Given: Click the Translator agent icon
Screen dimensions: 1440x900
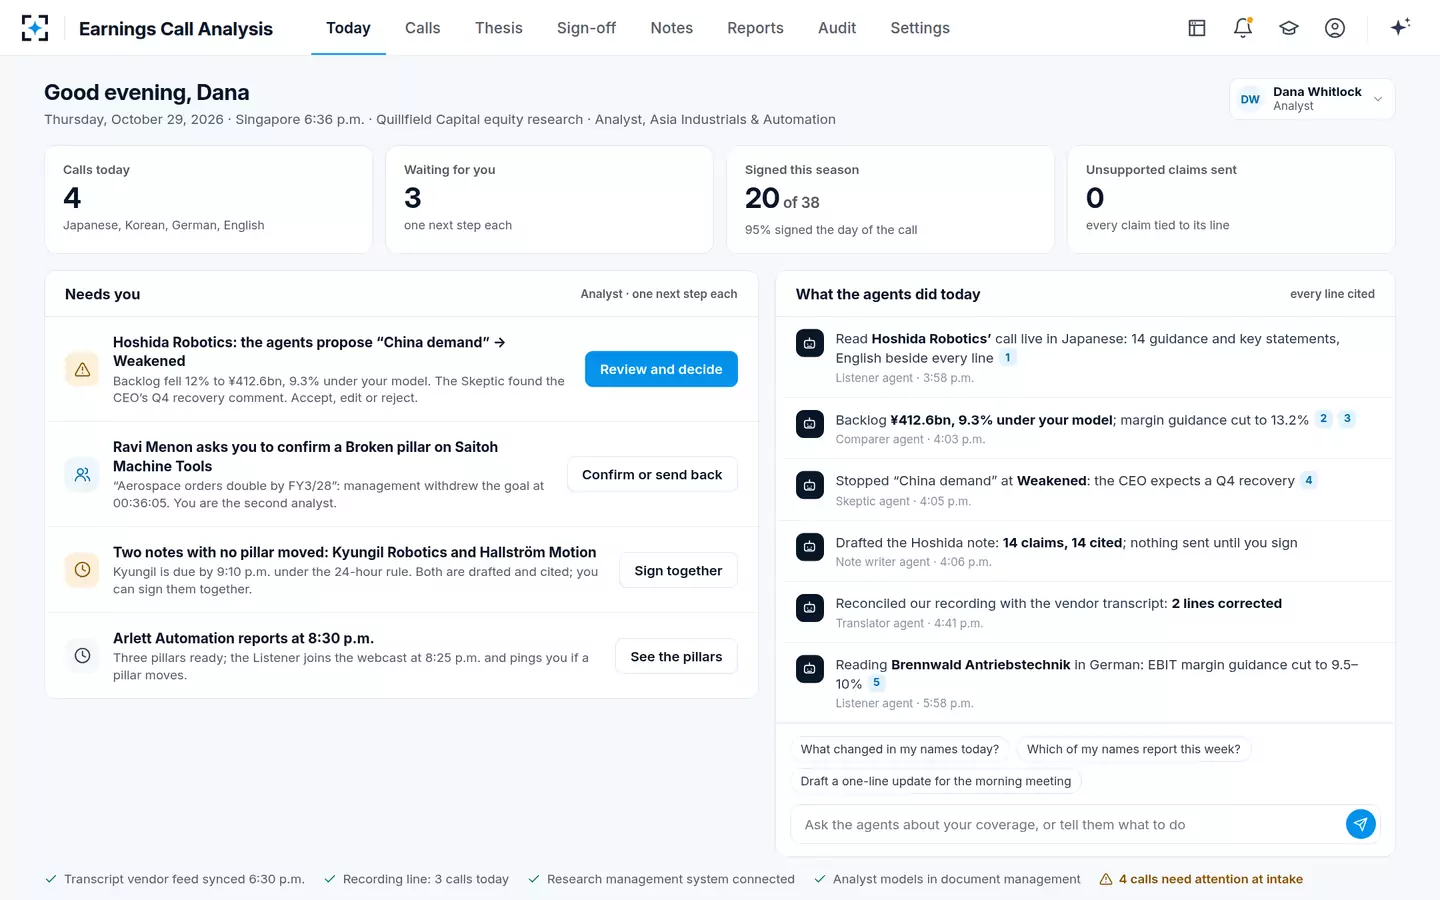Looking at the screenshot, I should click(x=810, y=608).
